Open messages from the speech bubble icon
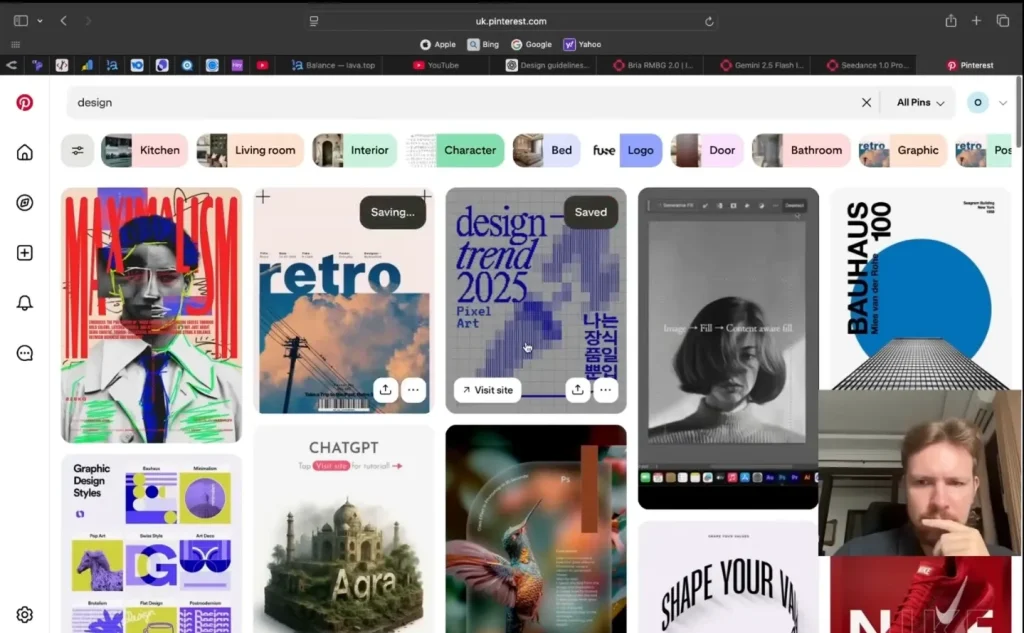This screenshot has width=1024, height=633. [24, 352]
